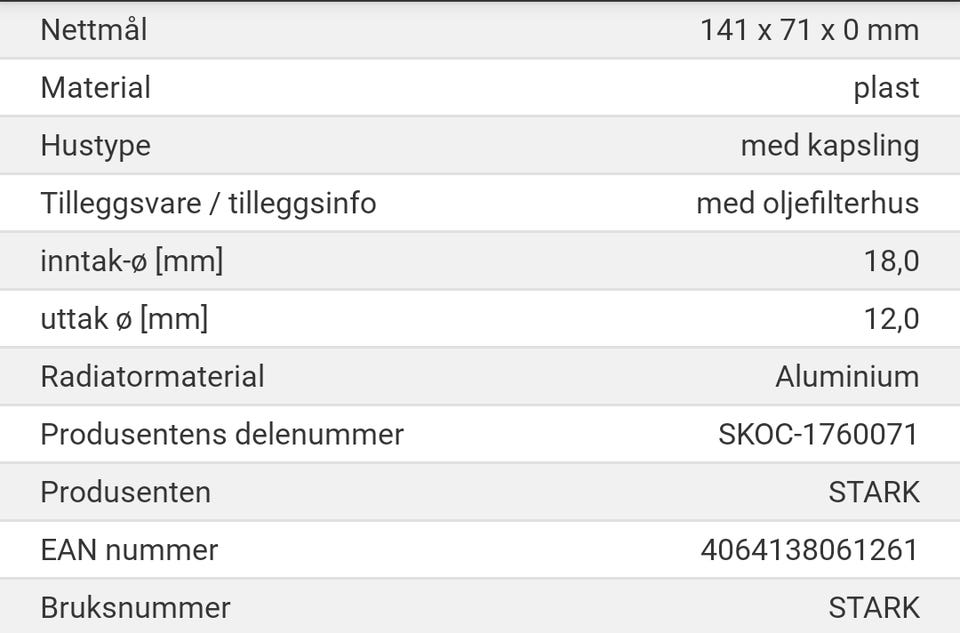Click EAN number 4064138061261
The image size is (960, 633).
[x=810, y=550]
